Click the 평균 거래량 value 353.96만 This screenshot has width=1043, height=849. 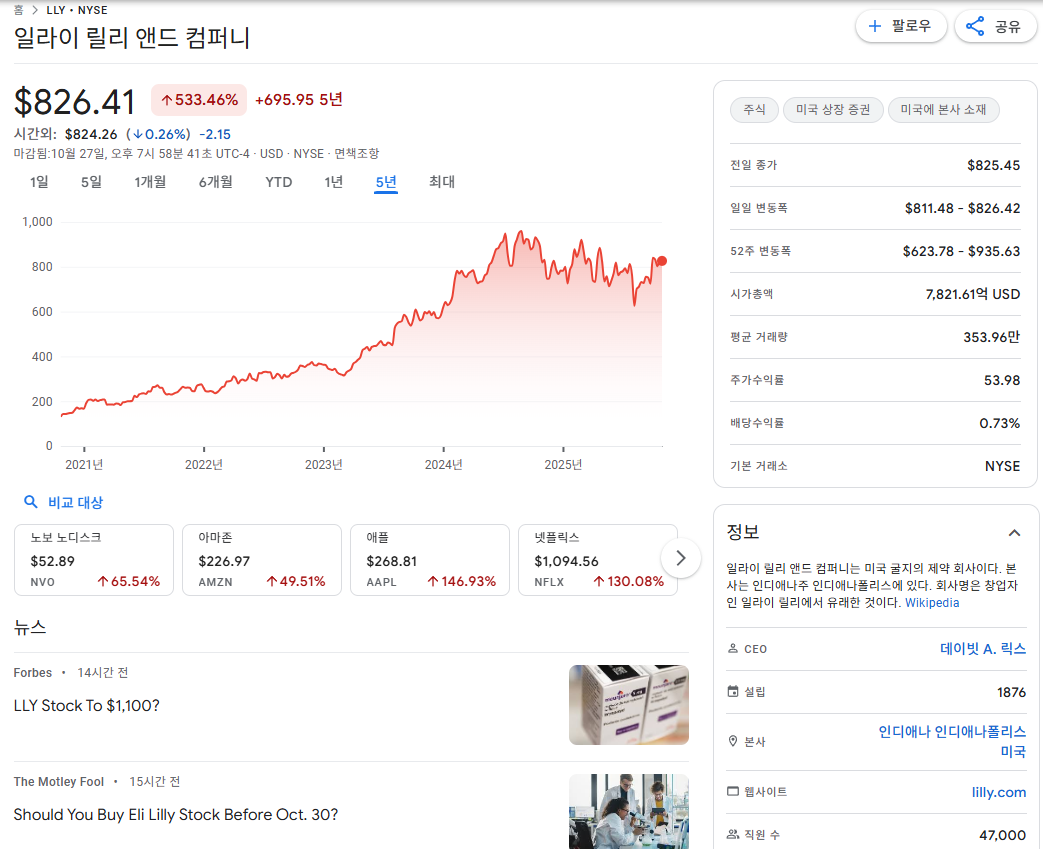(x=991, y=337)
